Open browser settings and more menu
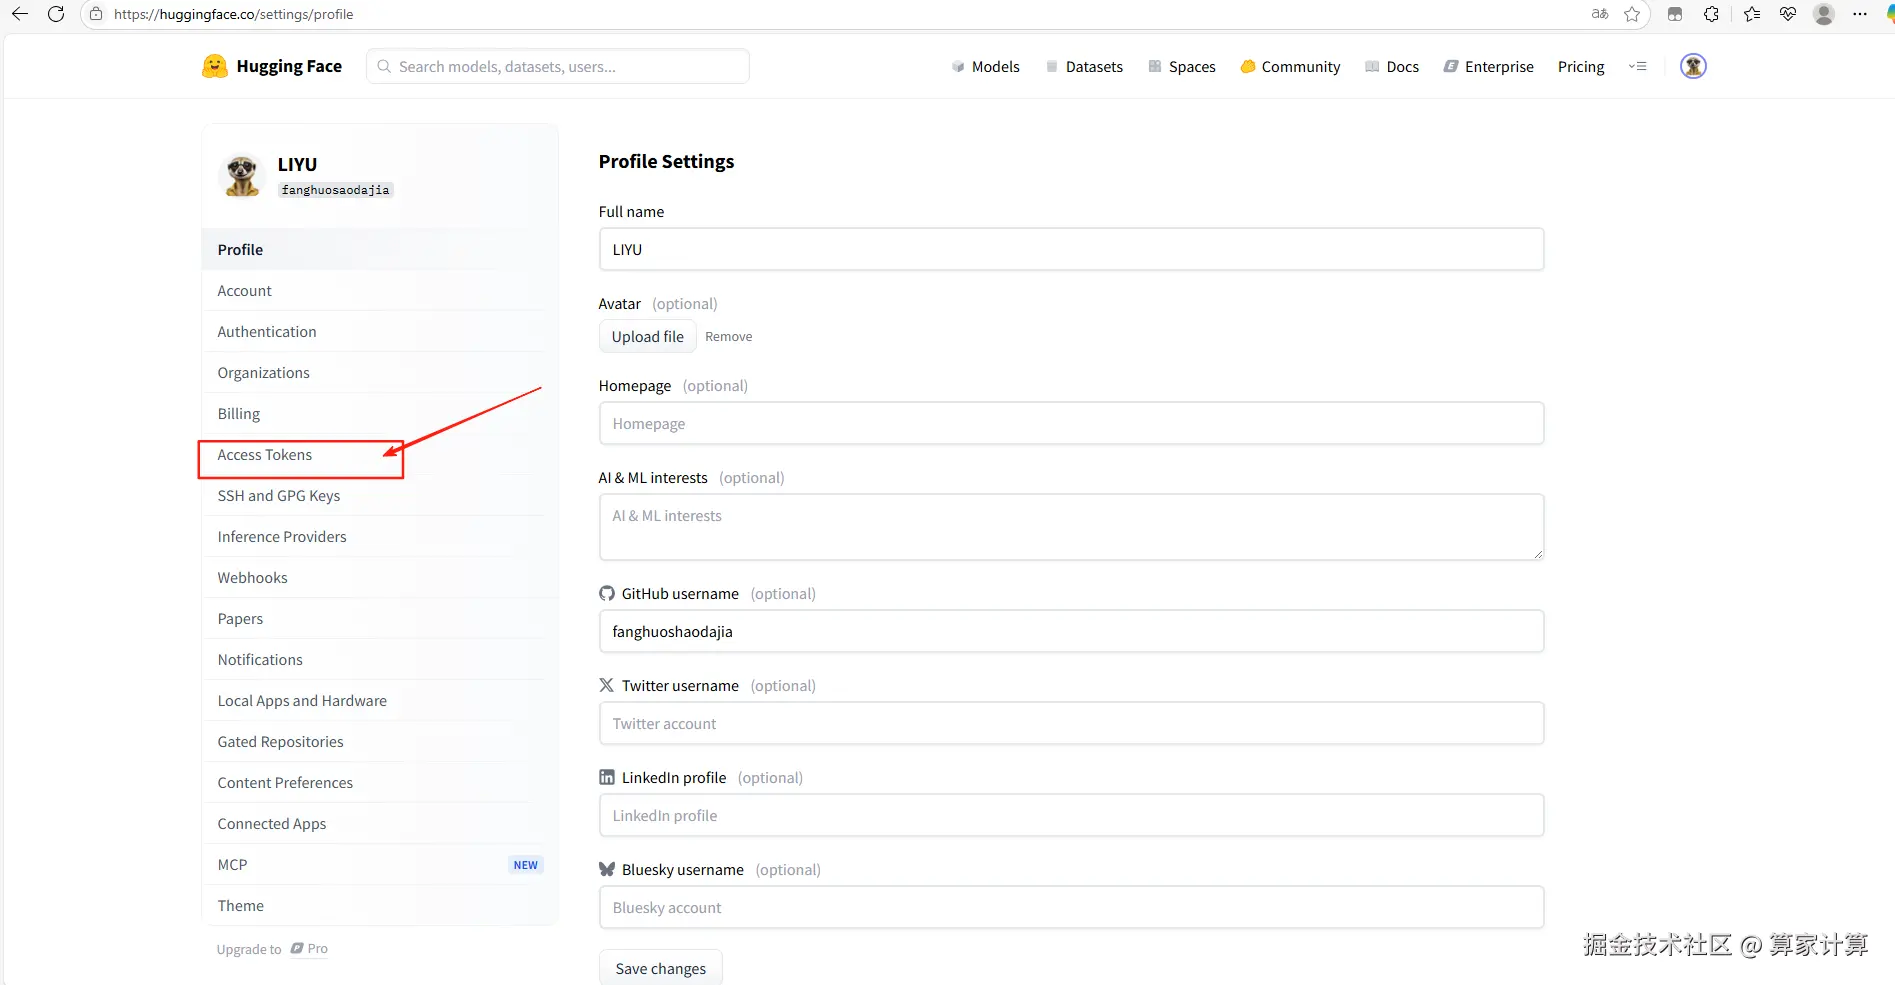Image resolution: width=1895 pixels, height=985 pixels. click(1860, 14)
